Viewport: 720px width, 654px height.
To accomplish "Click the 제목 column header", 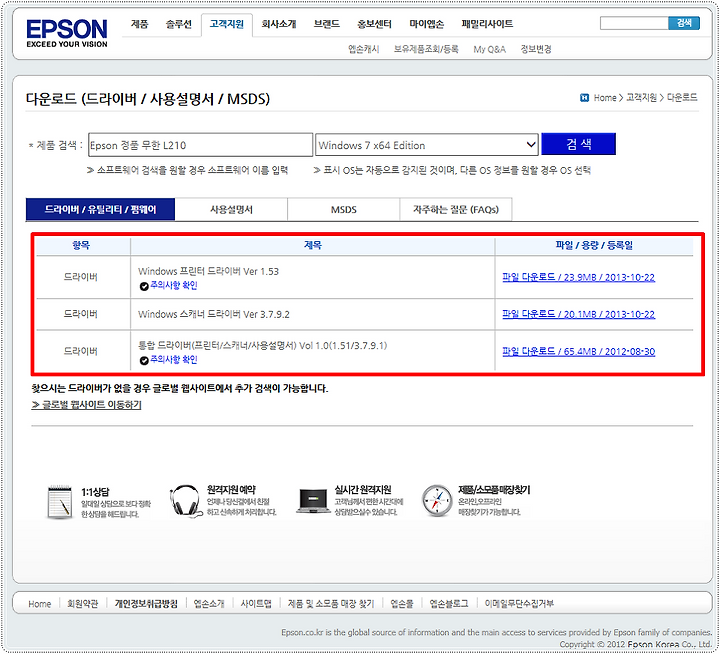I will click(x=313, y=245).
